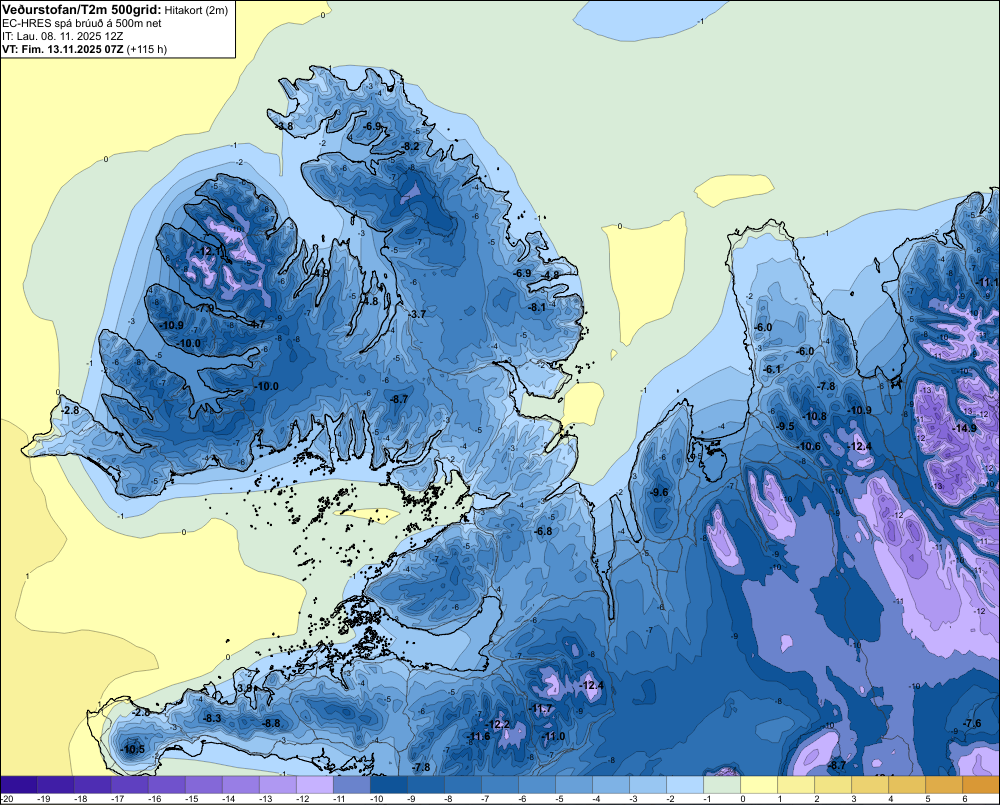Viewport: 1000px width, 805px height.
Task: Click the '-3.7' temperature label
Action: [417, 314]
